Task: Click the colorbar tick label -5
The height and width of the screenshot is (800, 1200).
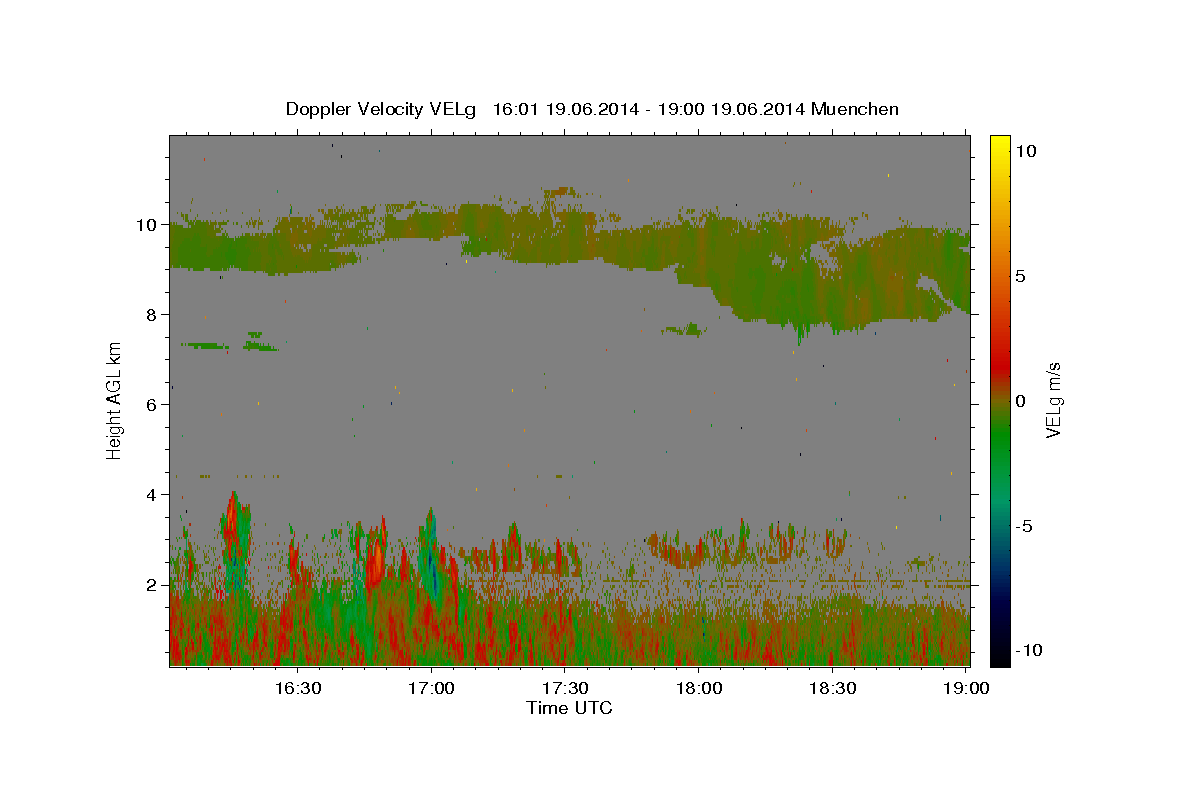Action: click(x=1023, y=526)
